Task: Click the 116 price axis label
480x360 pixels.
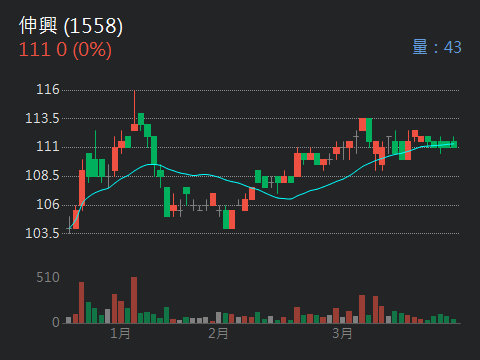Action: (x=48, y=89)
